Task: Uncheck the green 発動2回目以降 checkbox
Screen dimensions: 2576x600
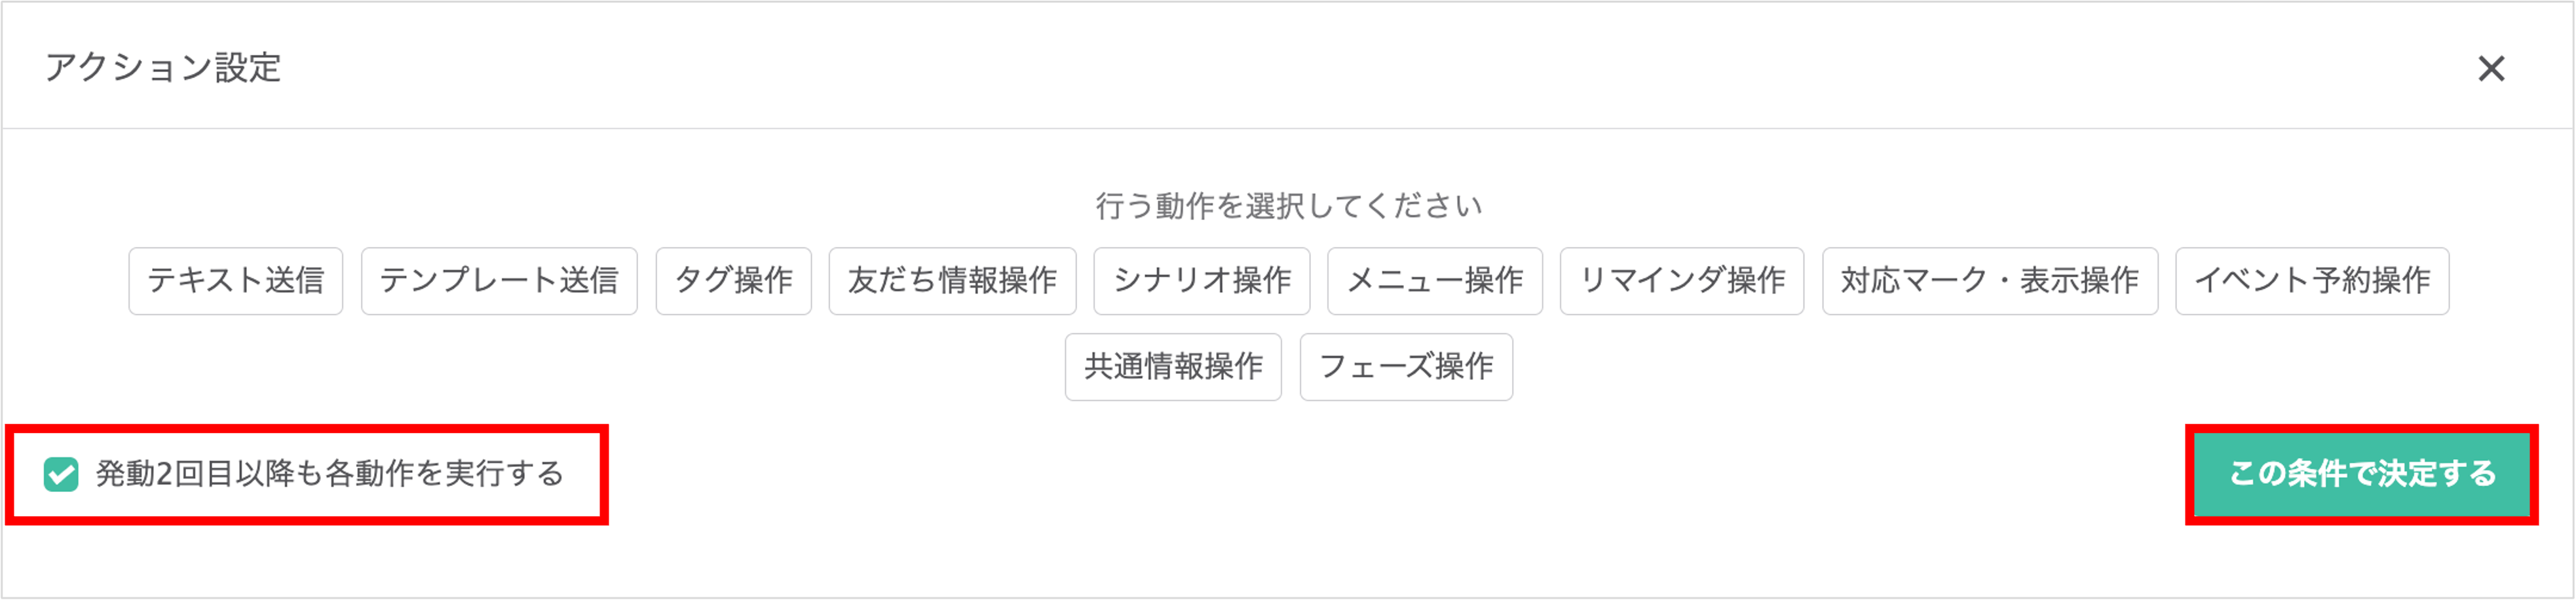Action: 61,474
